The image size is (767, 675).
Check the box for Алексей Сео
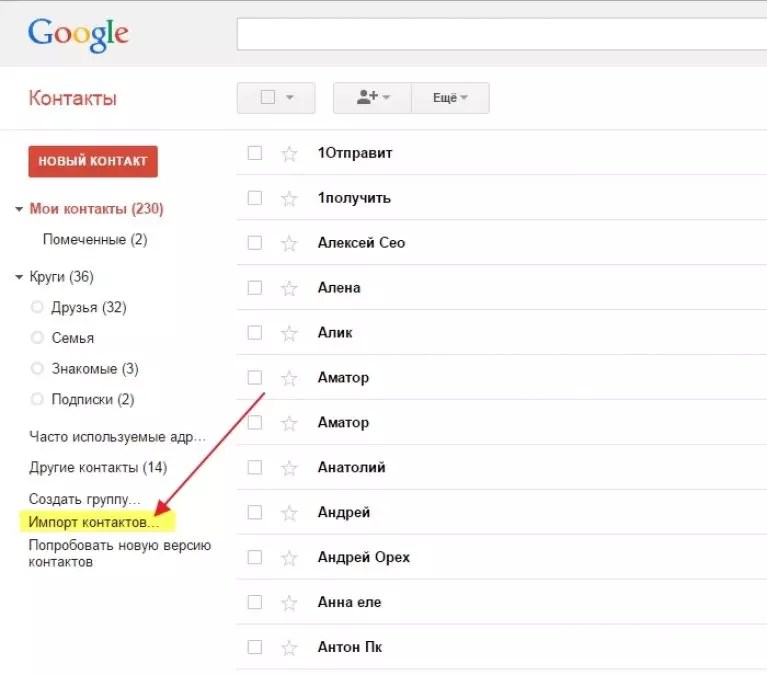pos(255,243)
